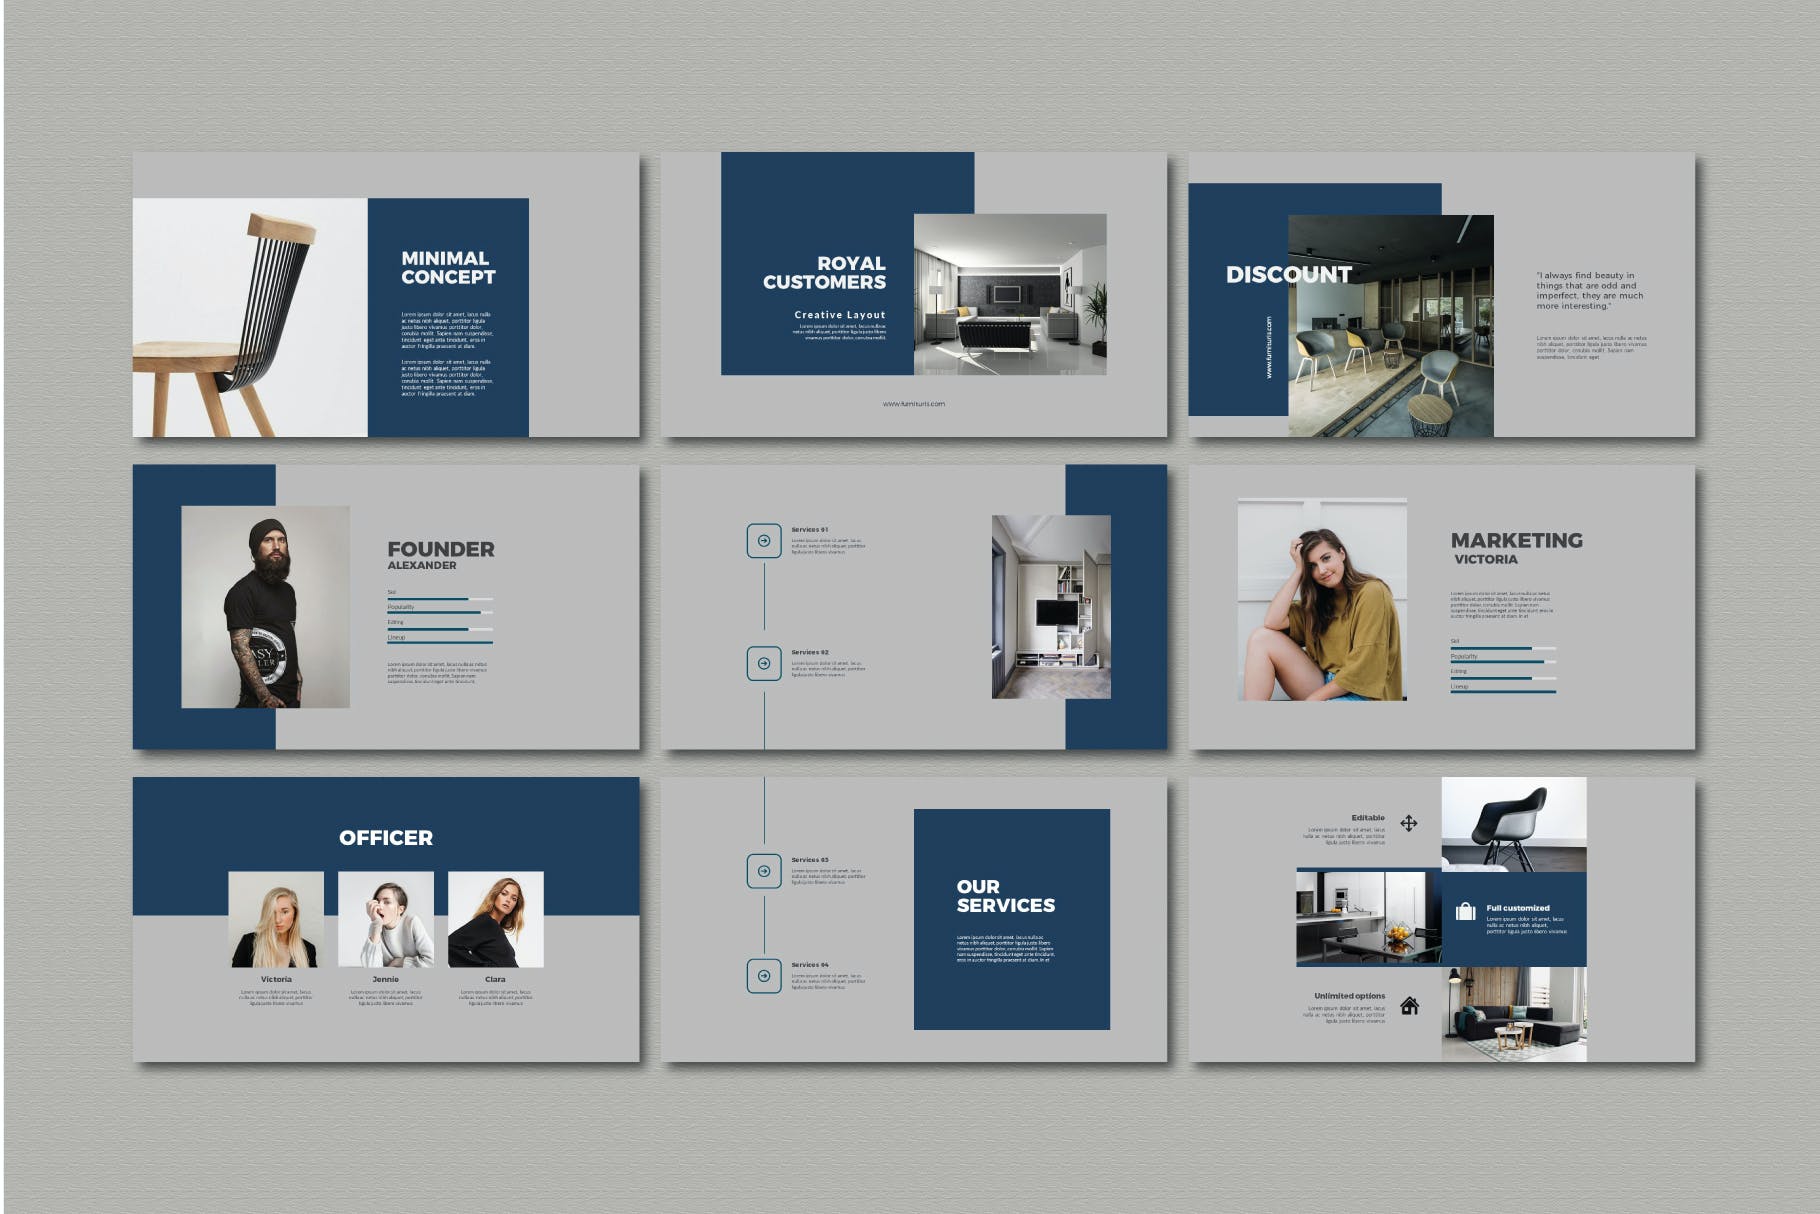The image size is (1820, 1214).
Task: Click the Victoria caption under officer photo
Action: [x=276, y=979]
